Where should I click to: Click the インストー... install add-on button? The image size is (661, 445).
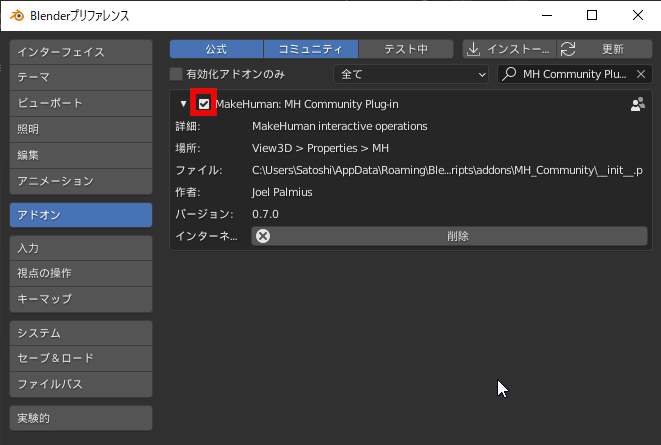(509, 49)
